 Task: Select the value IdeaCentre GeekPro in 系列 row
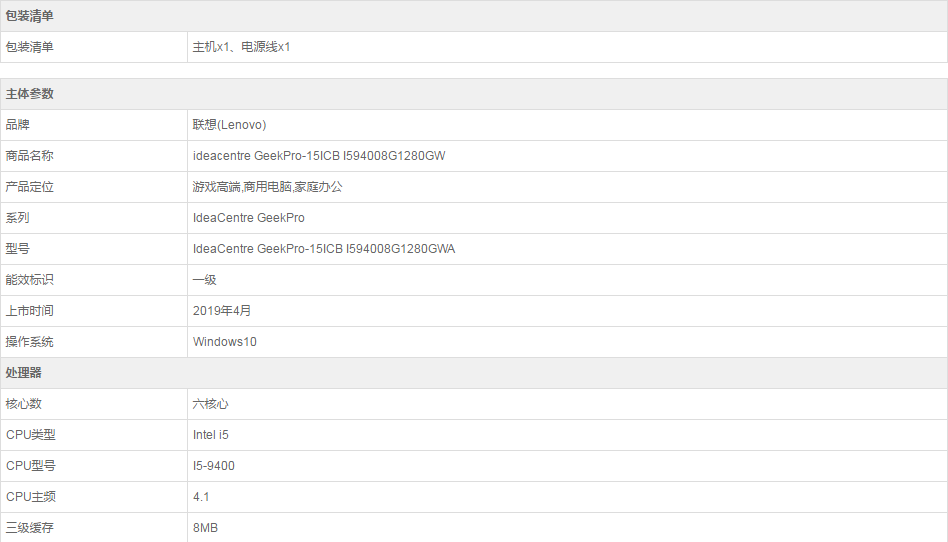point(248,218)
